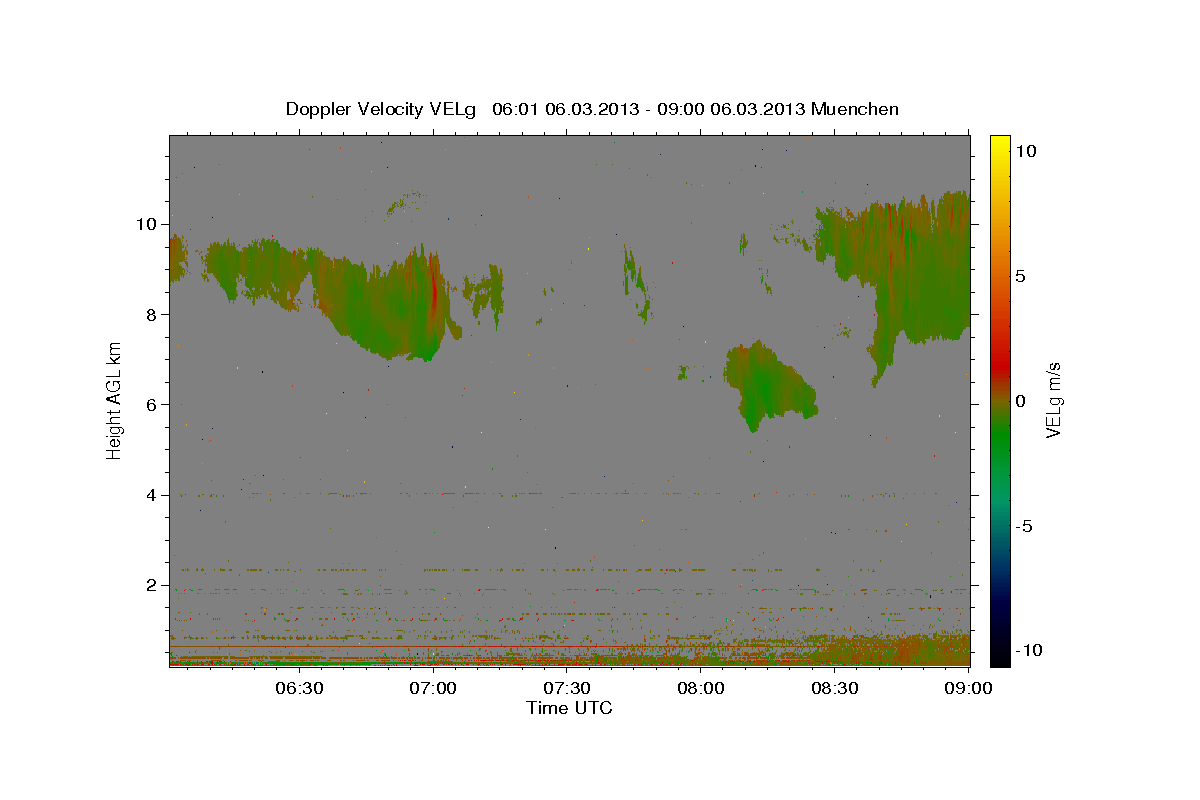The width and height of the screenshot is (1200, 800).
Task: Click the 'Time UTC' x-axis label
Action: 569,708
